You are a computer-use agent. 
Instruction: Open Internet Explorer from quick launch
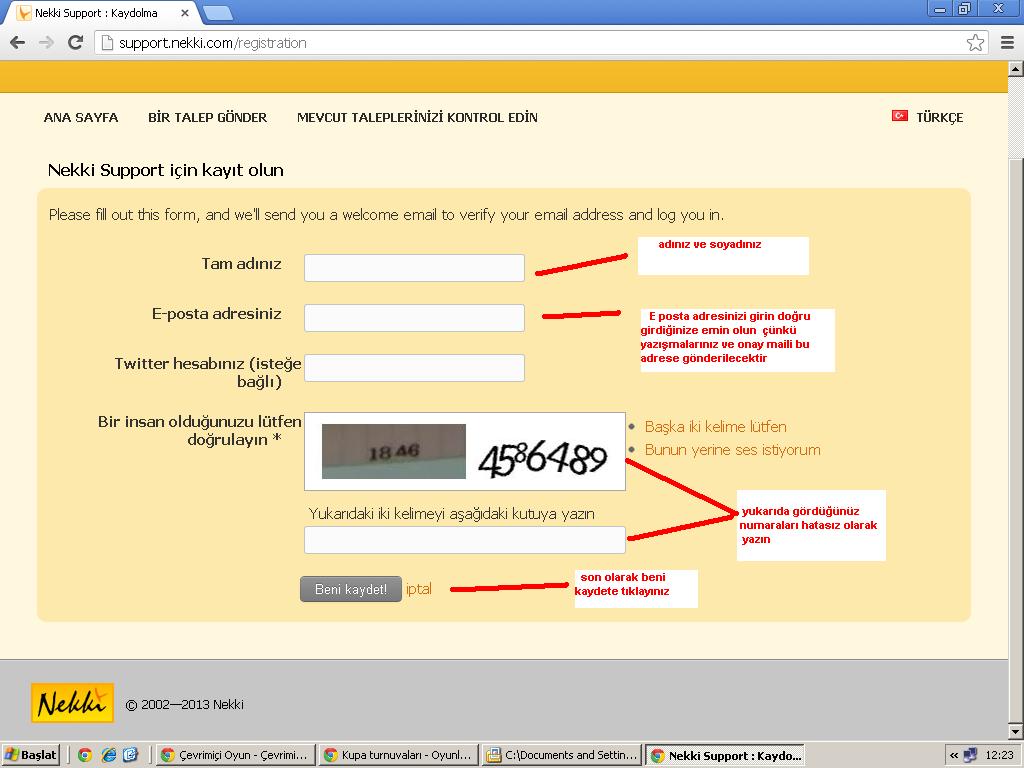click(x=108, y=755)
